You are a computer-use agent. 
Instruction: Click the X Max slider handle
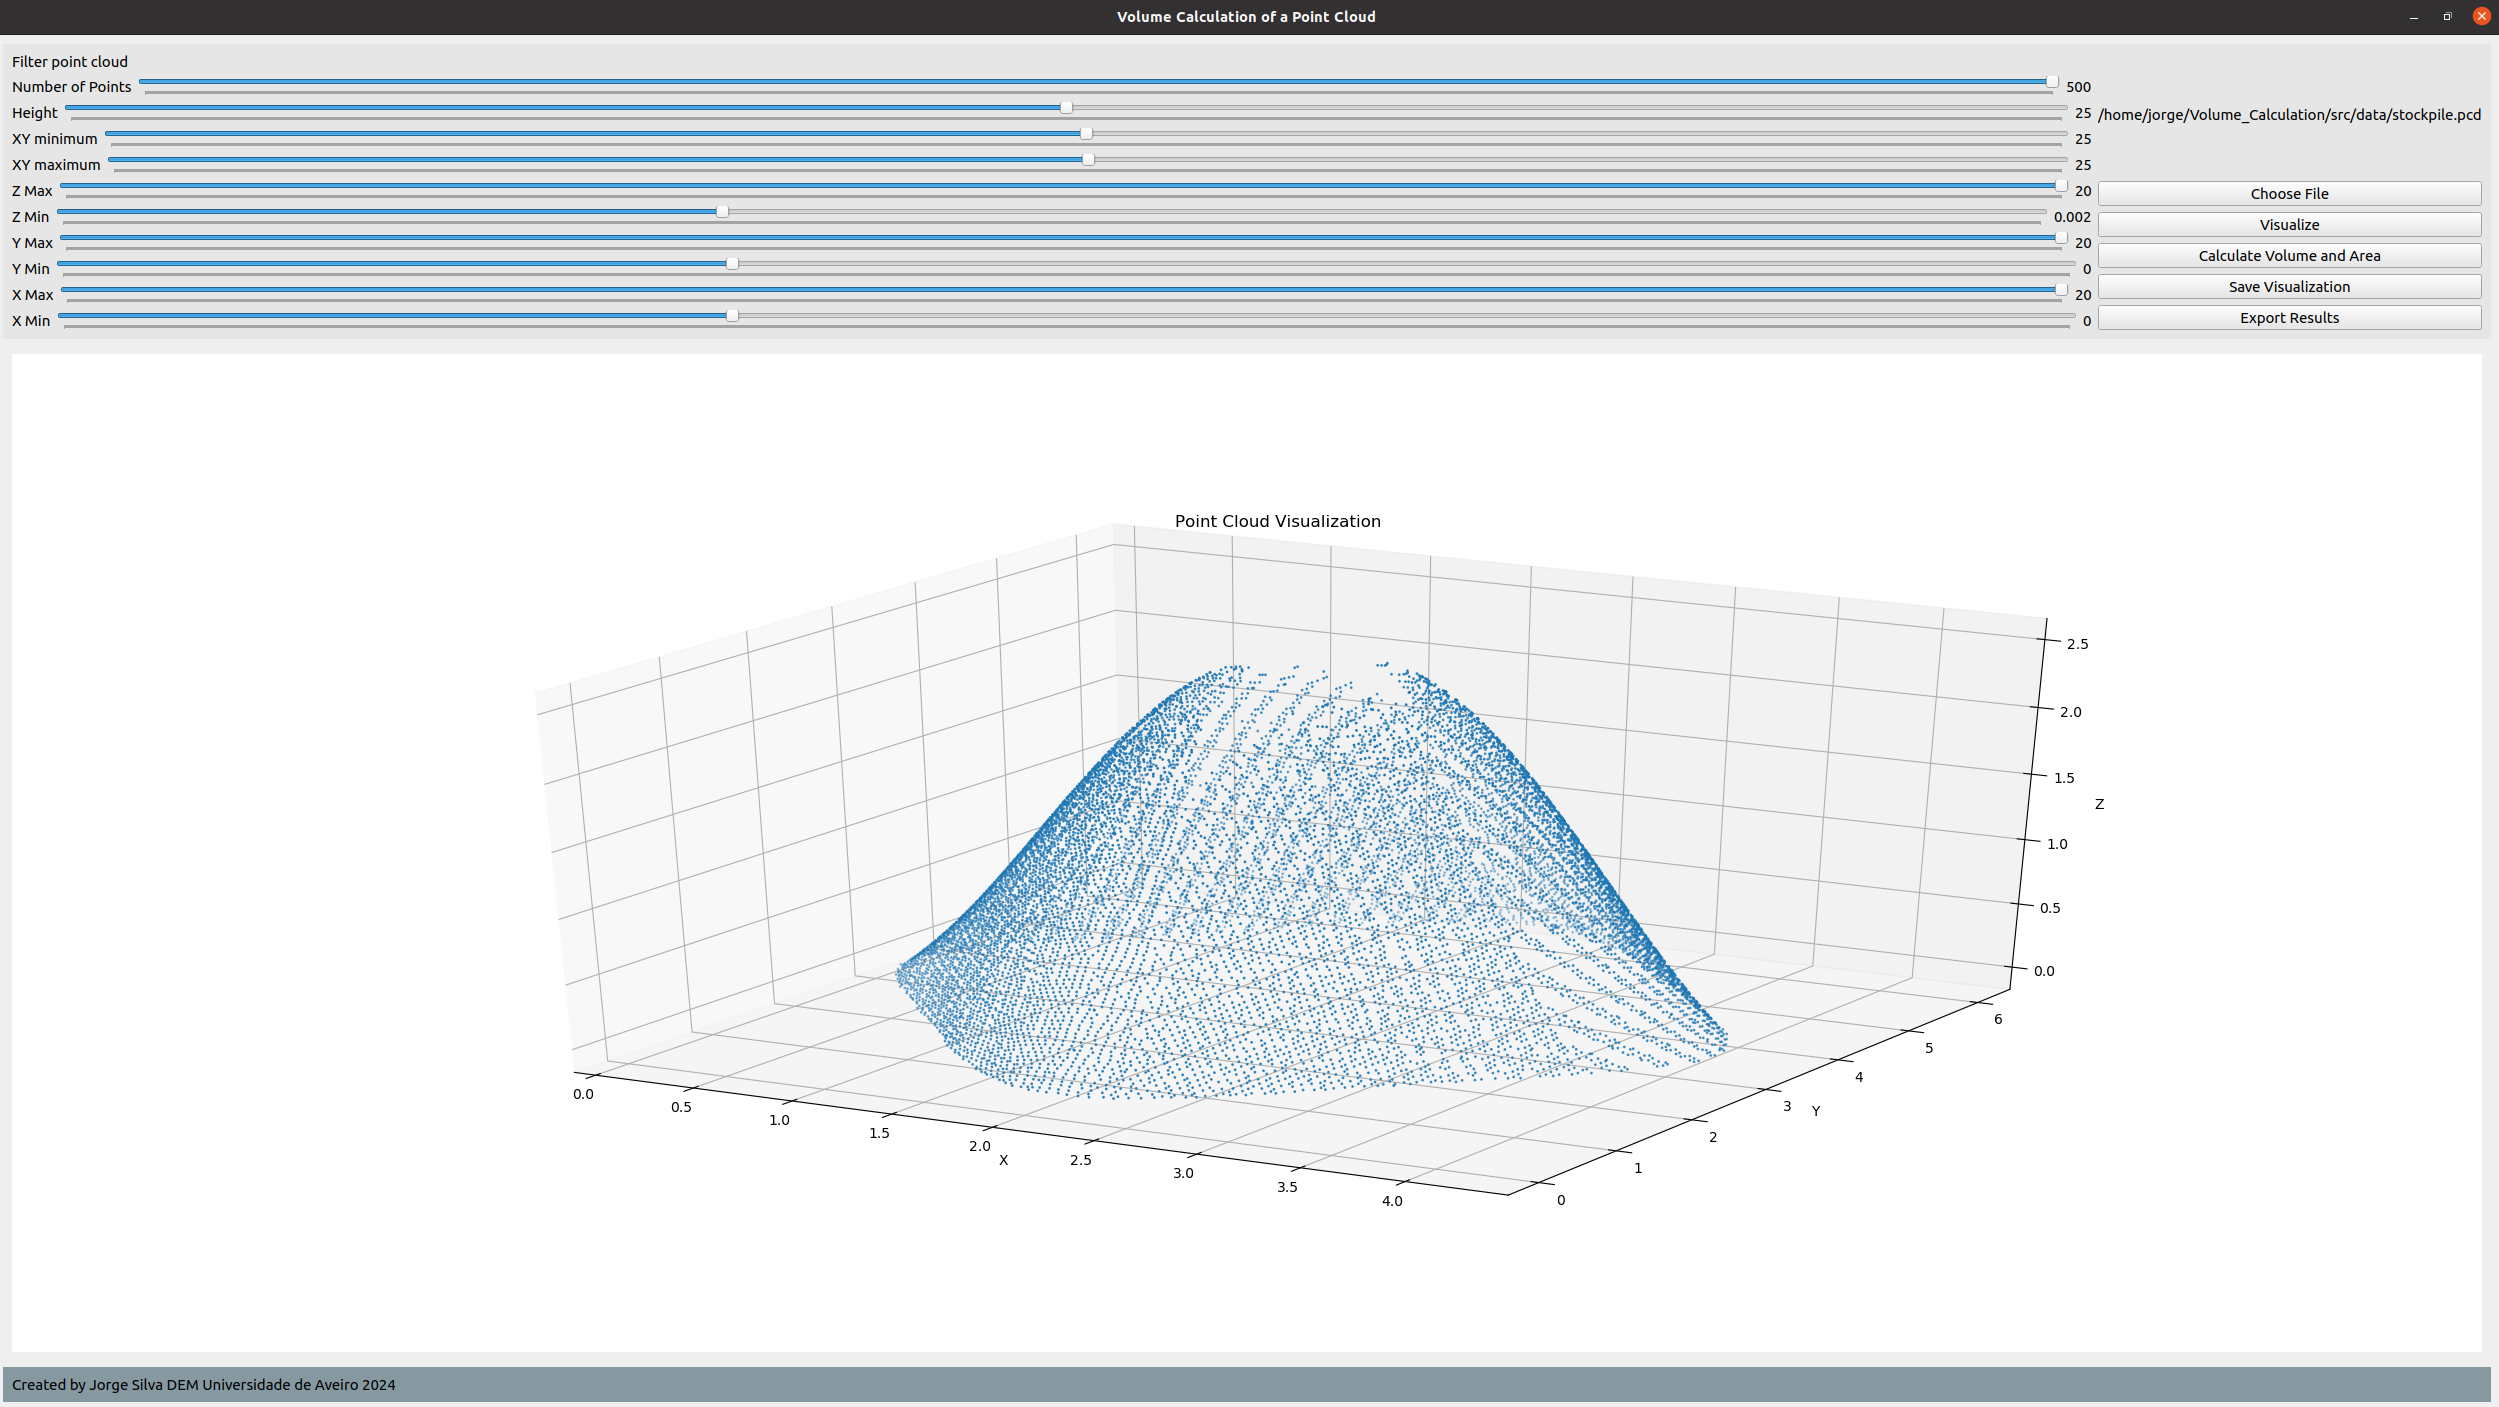2060,290
